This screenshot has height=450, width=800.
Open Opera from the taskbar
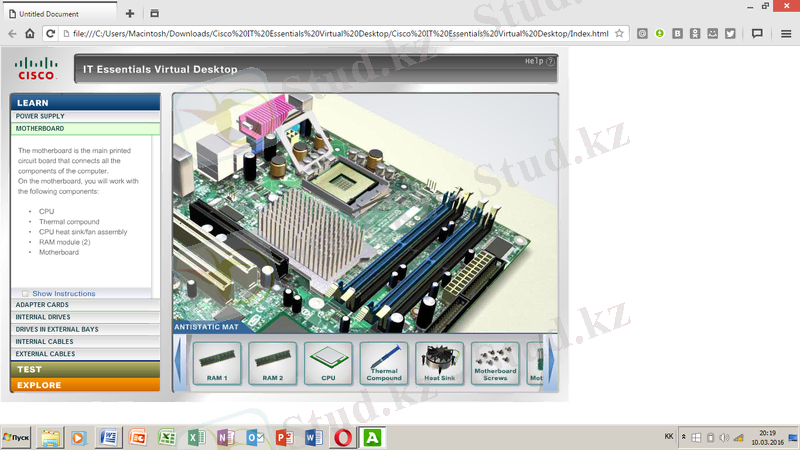[343, 438]
